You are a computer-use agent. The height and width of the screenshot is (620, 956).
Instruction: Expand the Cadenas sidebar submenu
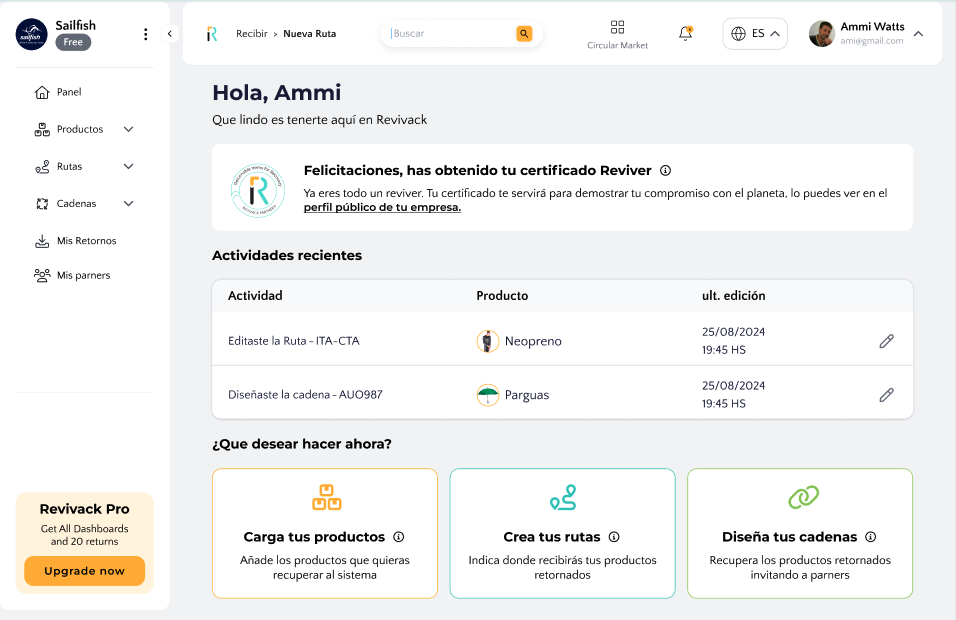tap(128, 203)
